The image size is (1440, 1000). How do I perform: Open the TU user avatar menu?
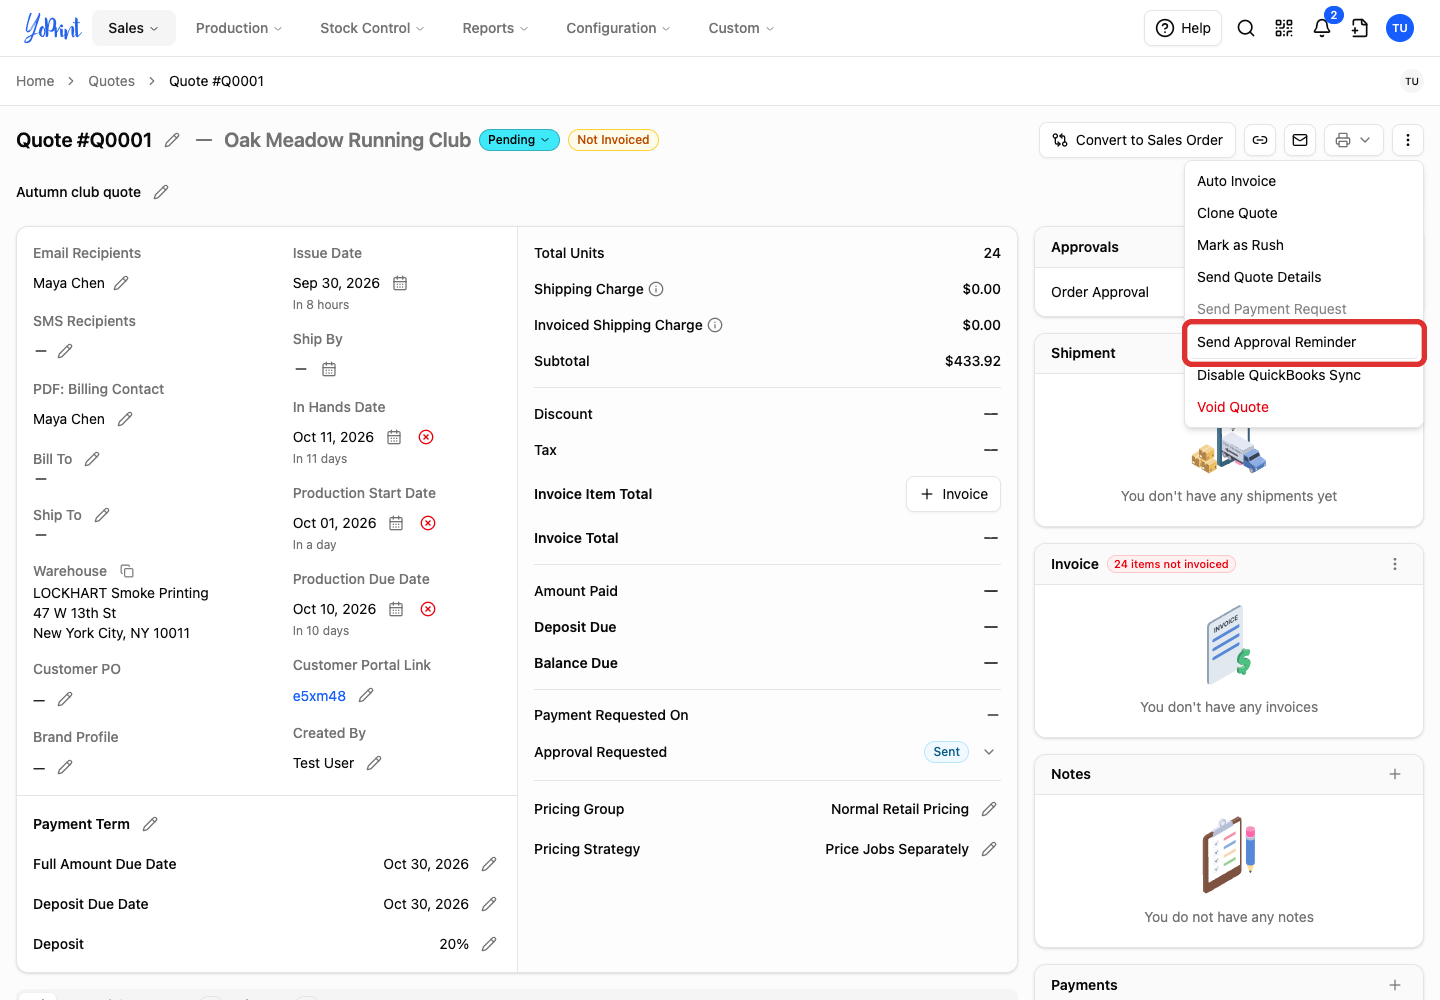coord(1400,28)
